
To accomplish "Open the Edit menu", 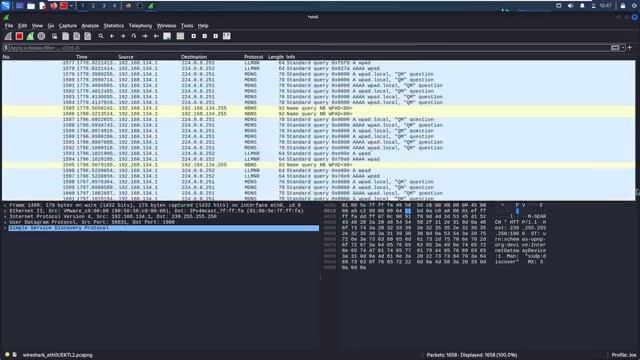I will [x=22, y=26].
